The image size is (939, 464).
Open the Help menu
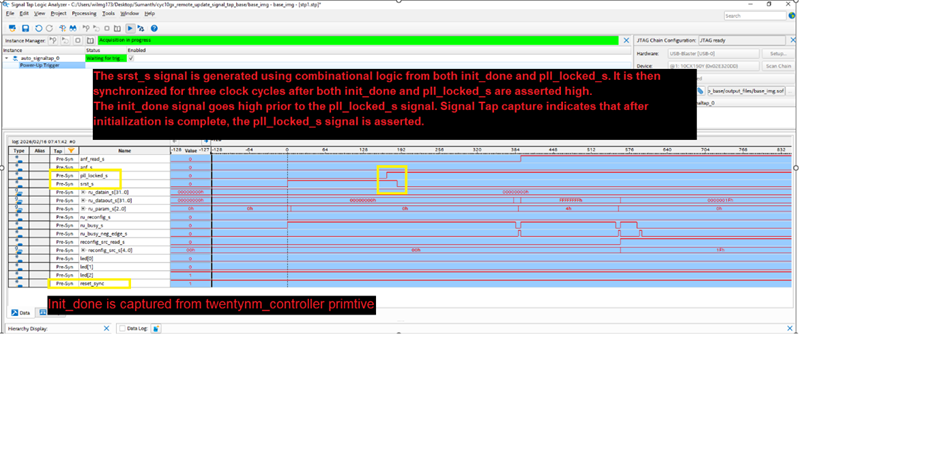(x=150, y=13)
